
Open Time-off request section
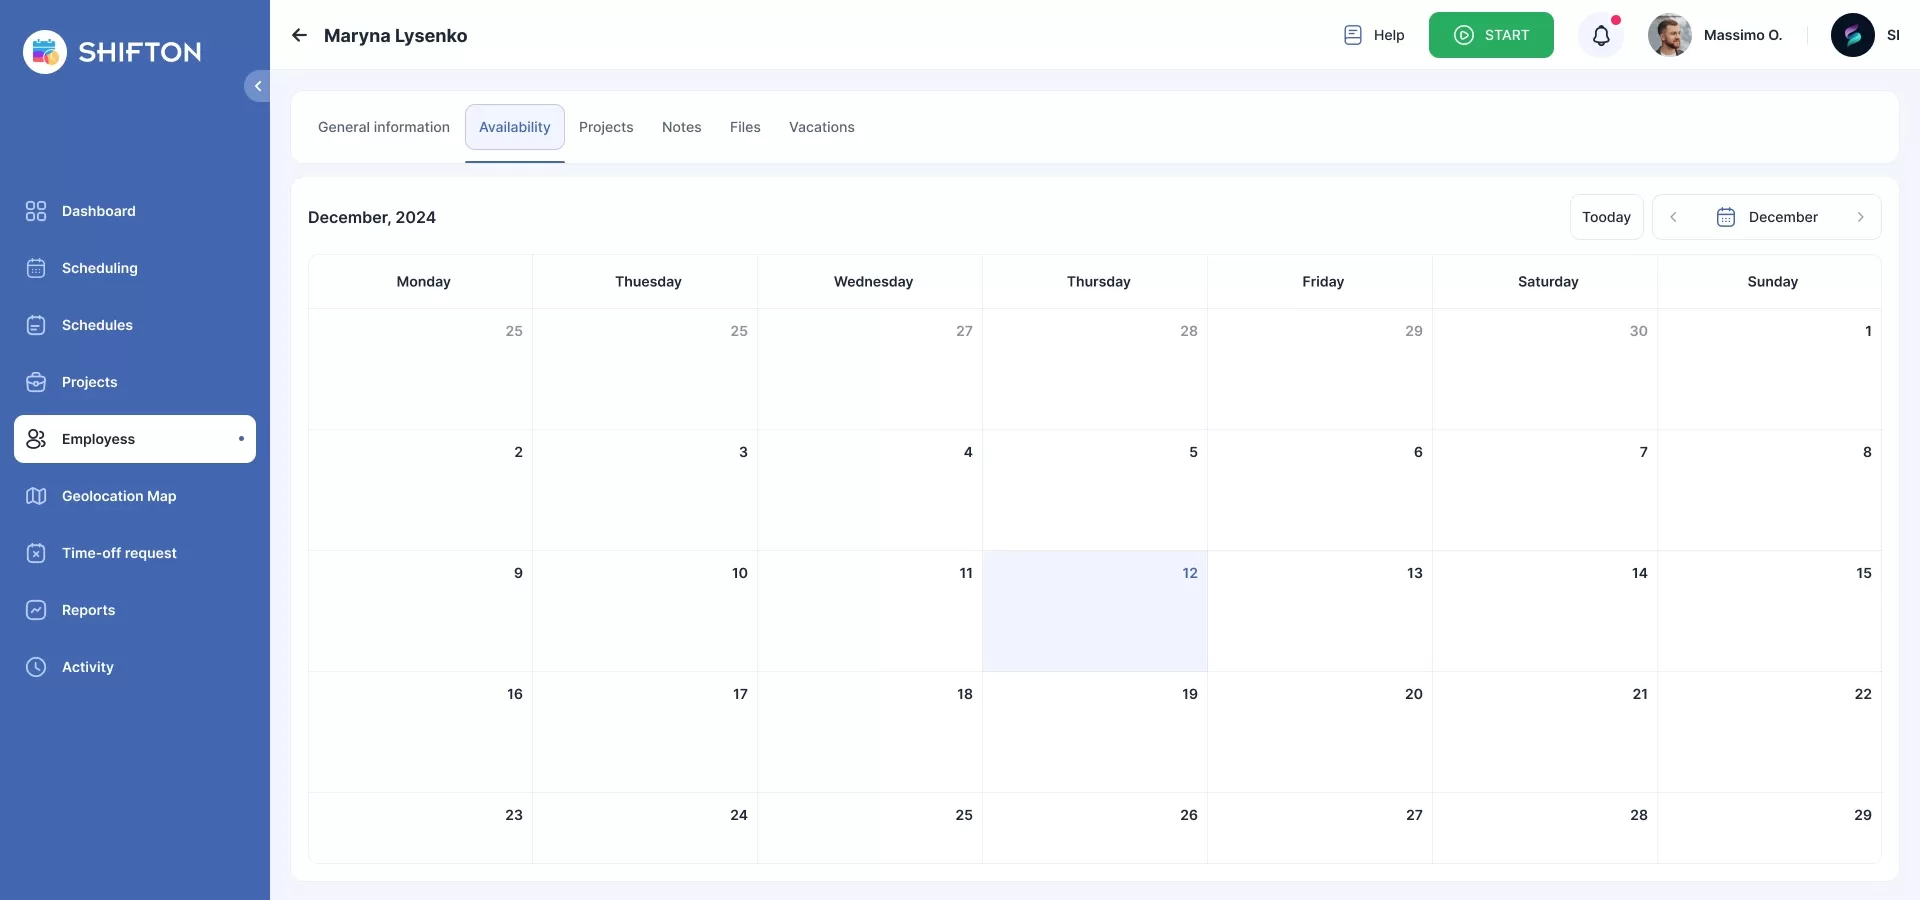pos(118,553)
